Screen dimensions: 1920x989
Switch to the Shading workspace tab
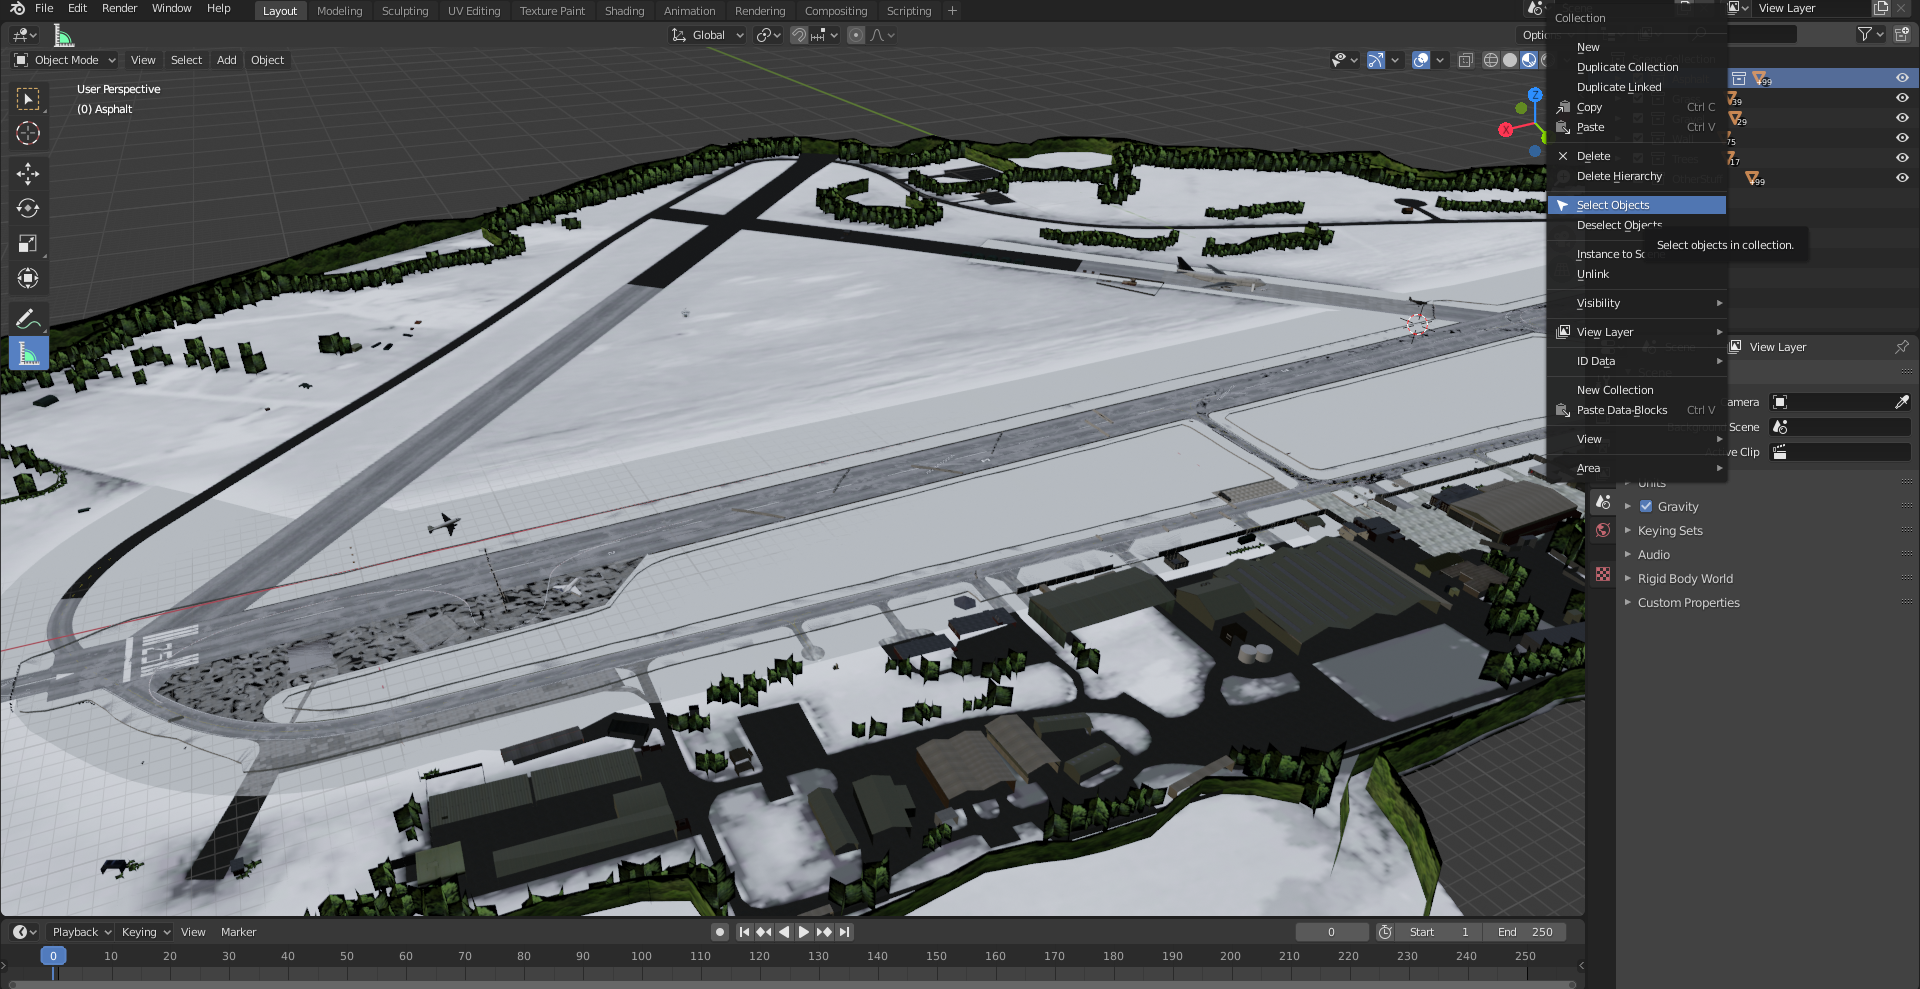[624, 11]
